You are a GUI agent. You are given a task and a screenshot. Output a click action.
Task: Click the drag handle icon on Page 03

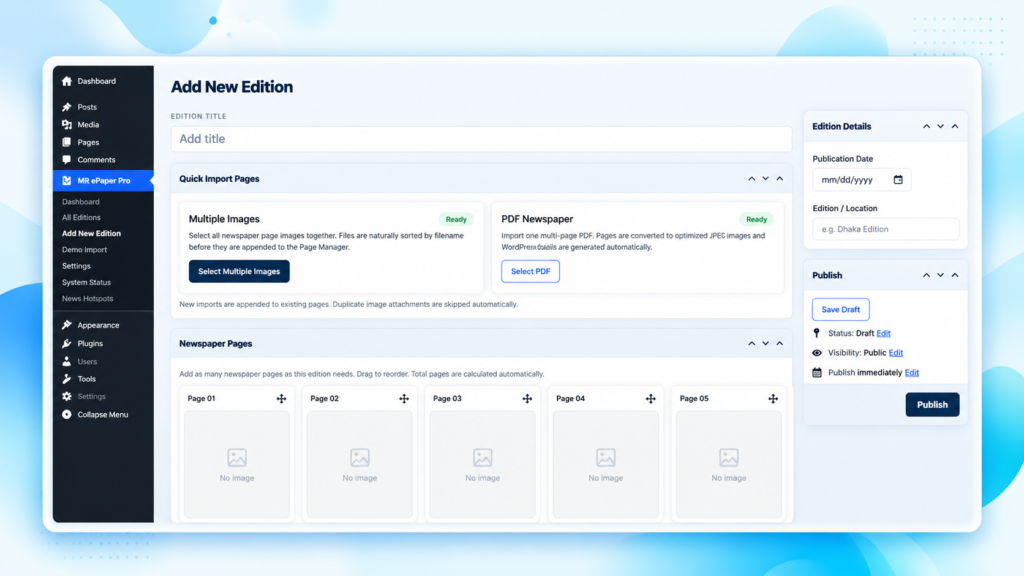[527, 398]
